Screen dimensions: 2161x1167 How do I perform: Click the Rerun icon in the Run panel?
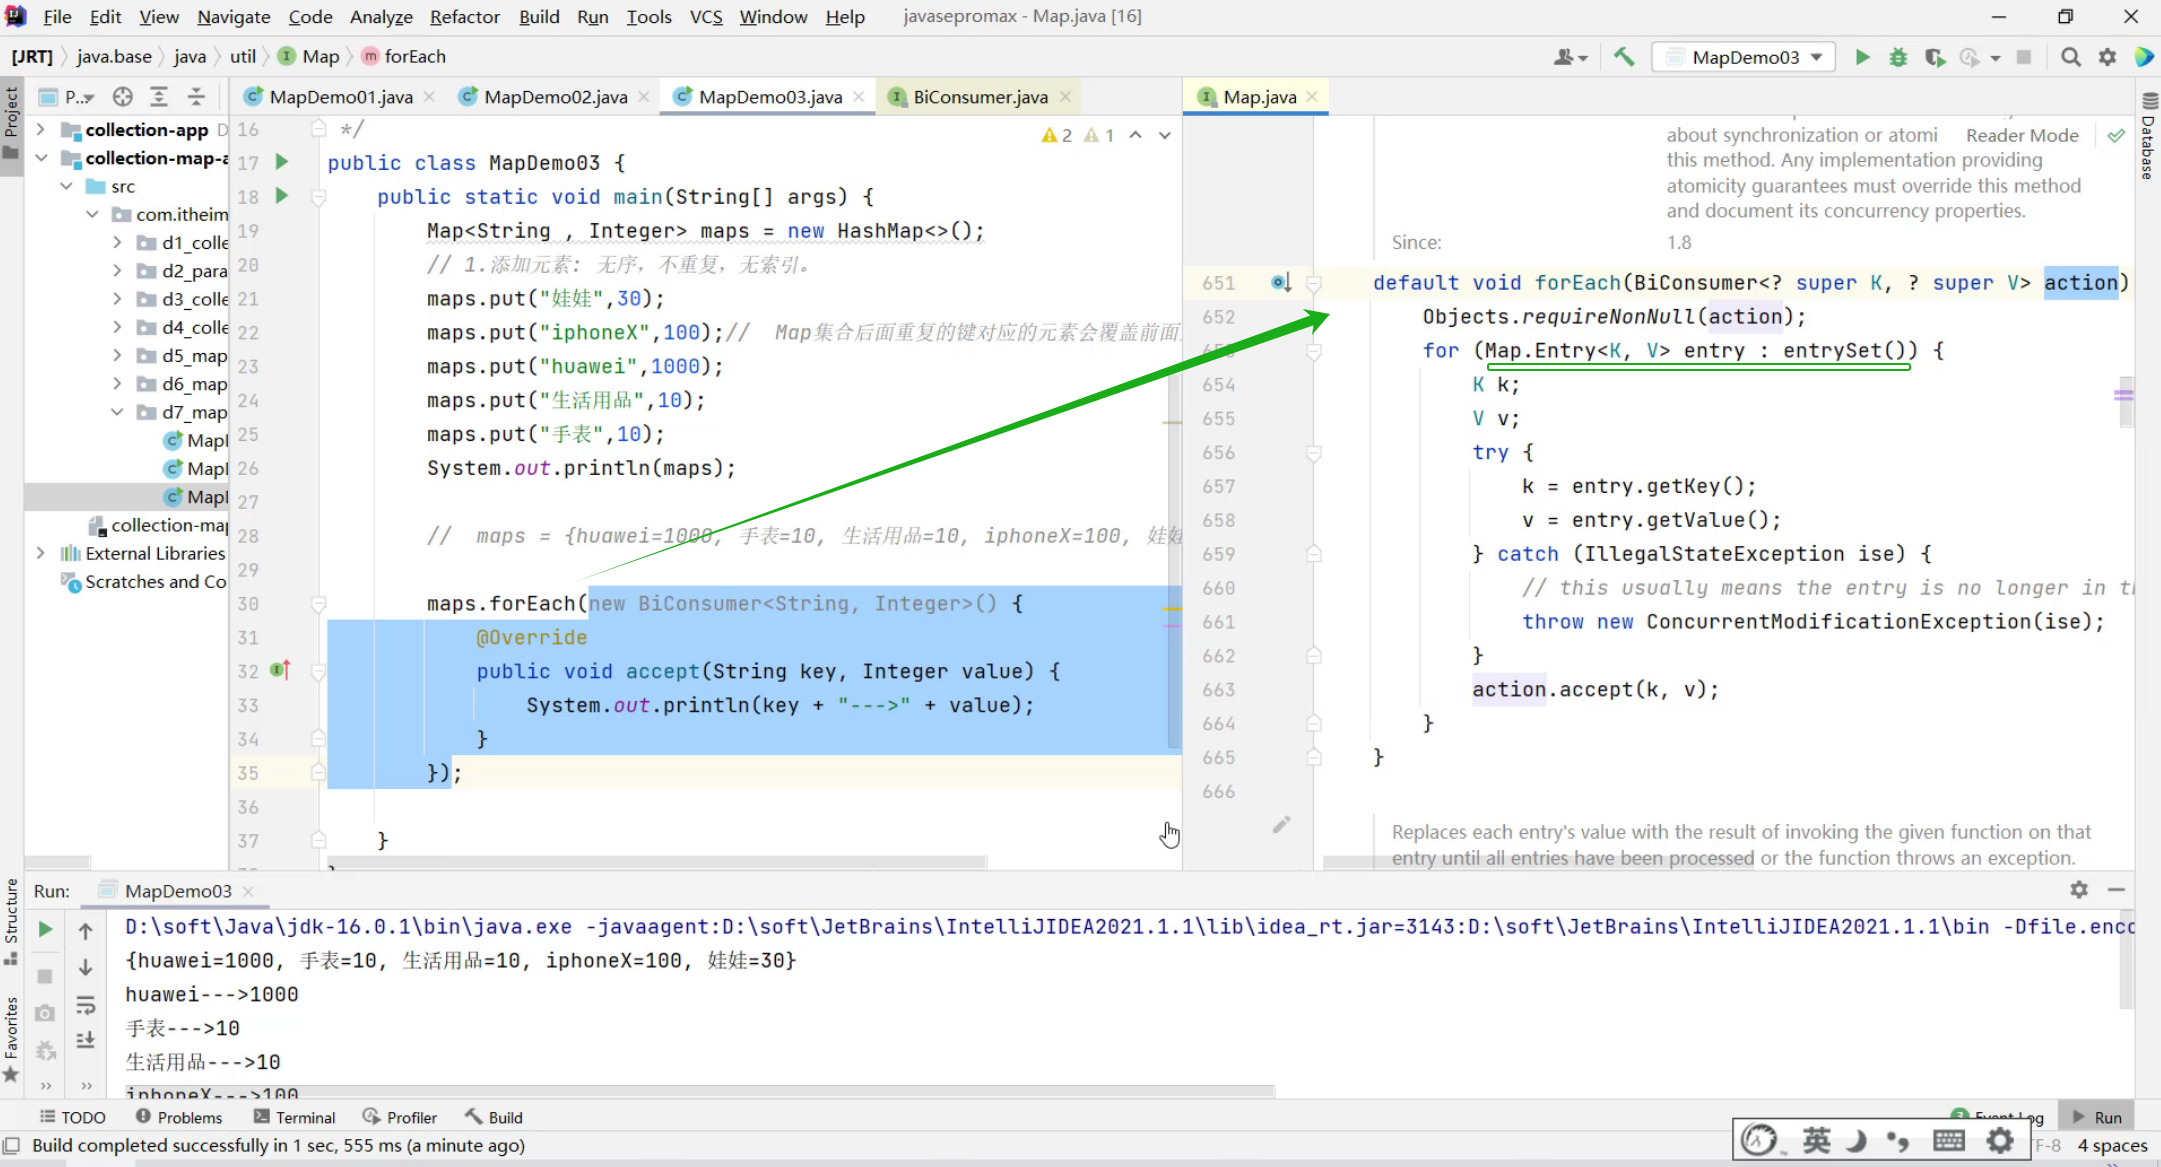point(45,929)
